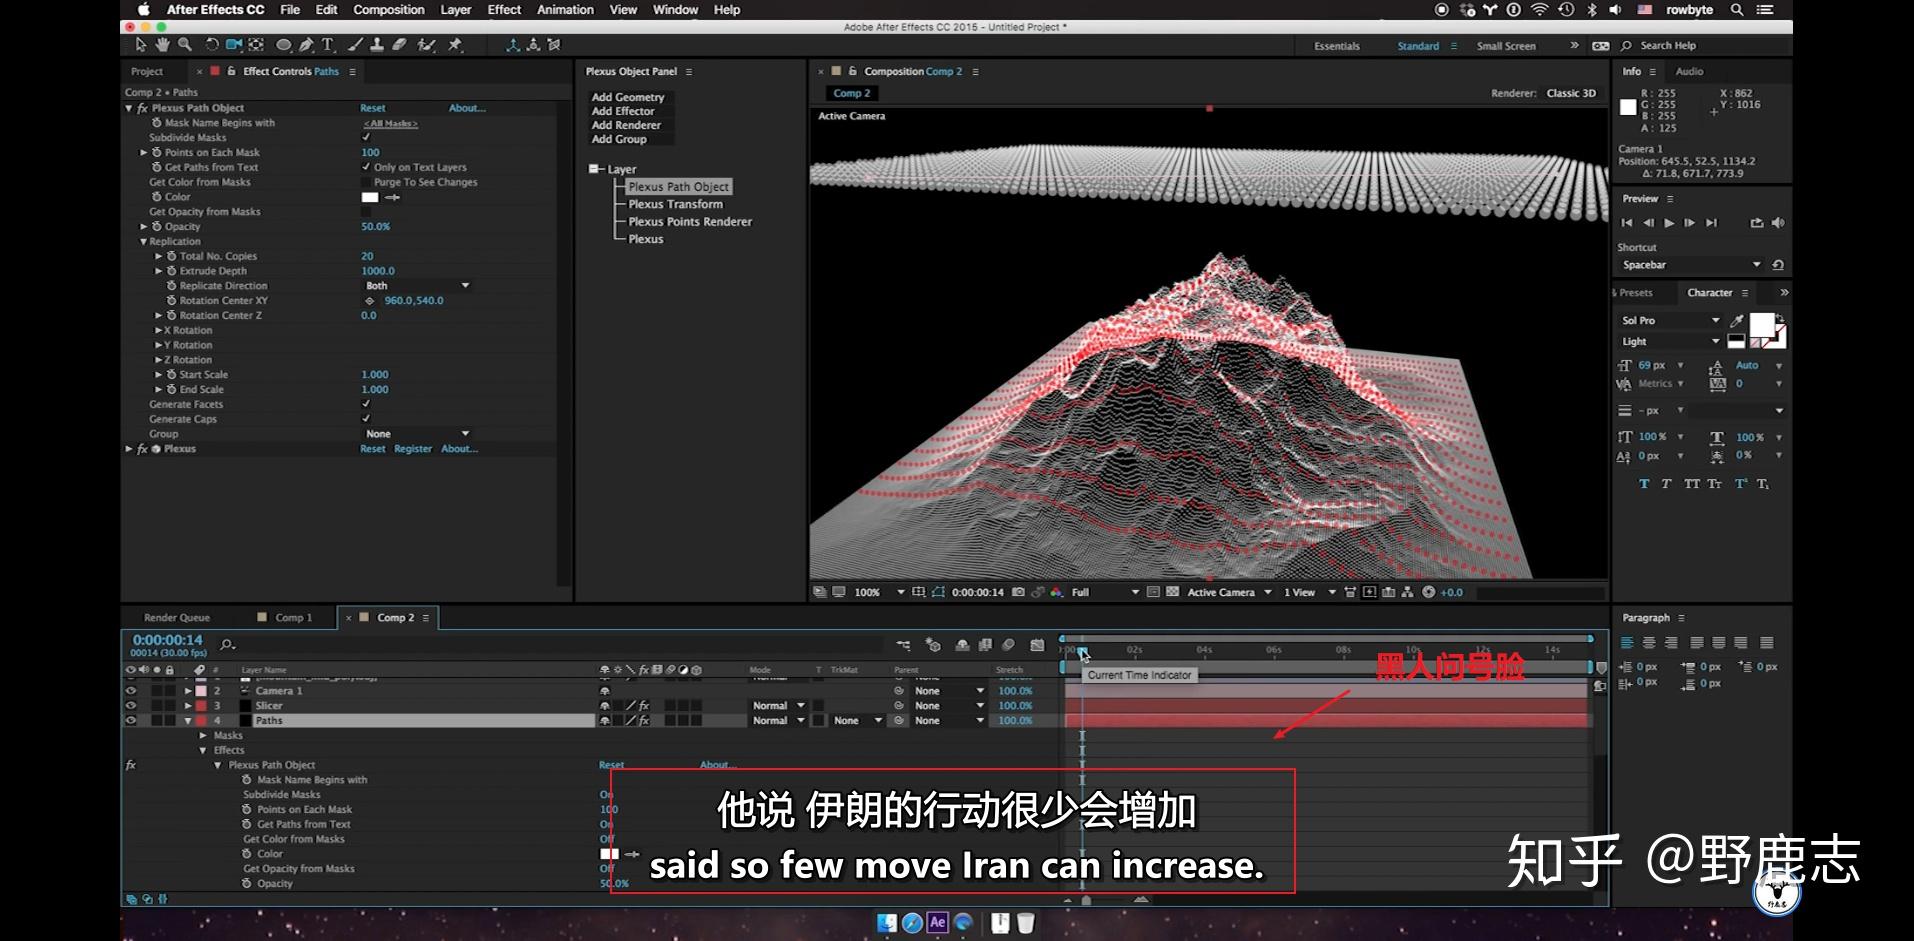Hide the Slicer layer with eye icon
1914x941 pixels.
point(130,705)
